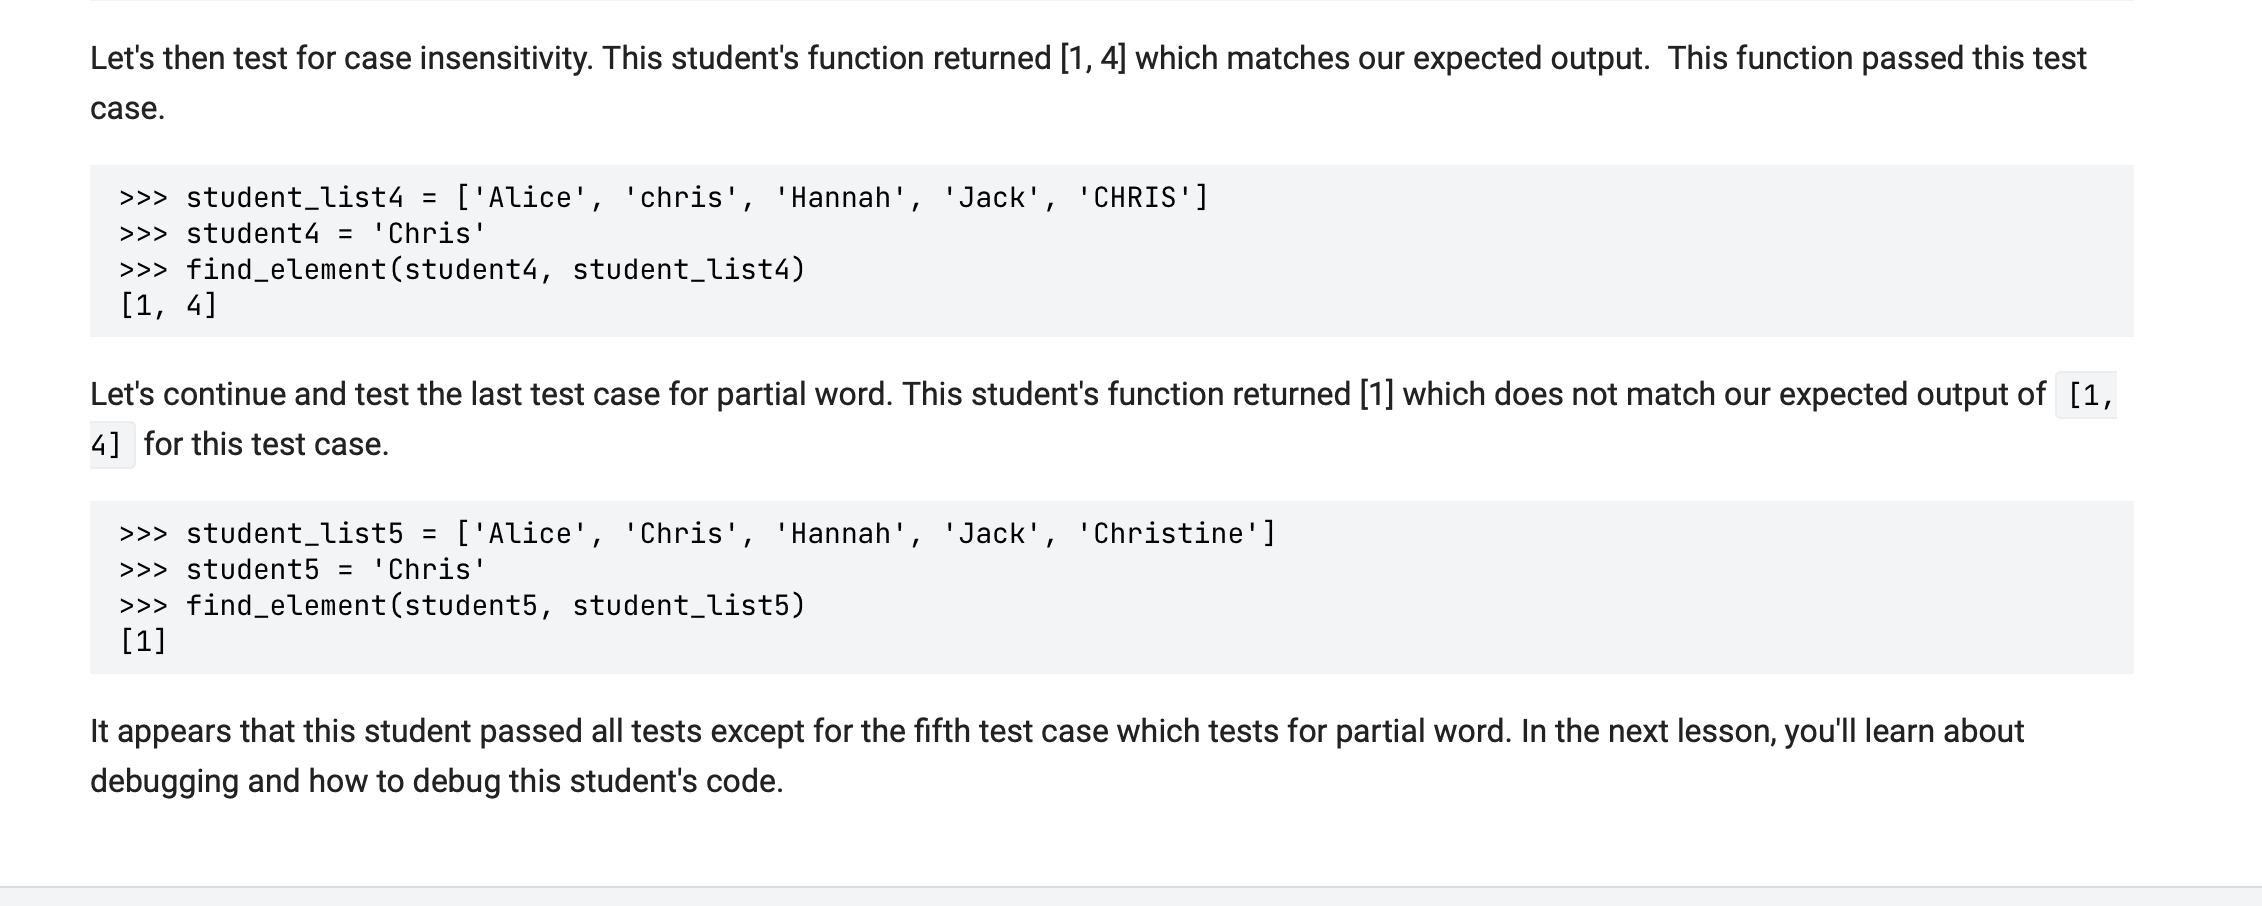Click 'Hannah' in the student_list4 line
The width and height of the screenshot is (2262, 906).
(840, 198)
